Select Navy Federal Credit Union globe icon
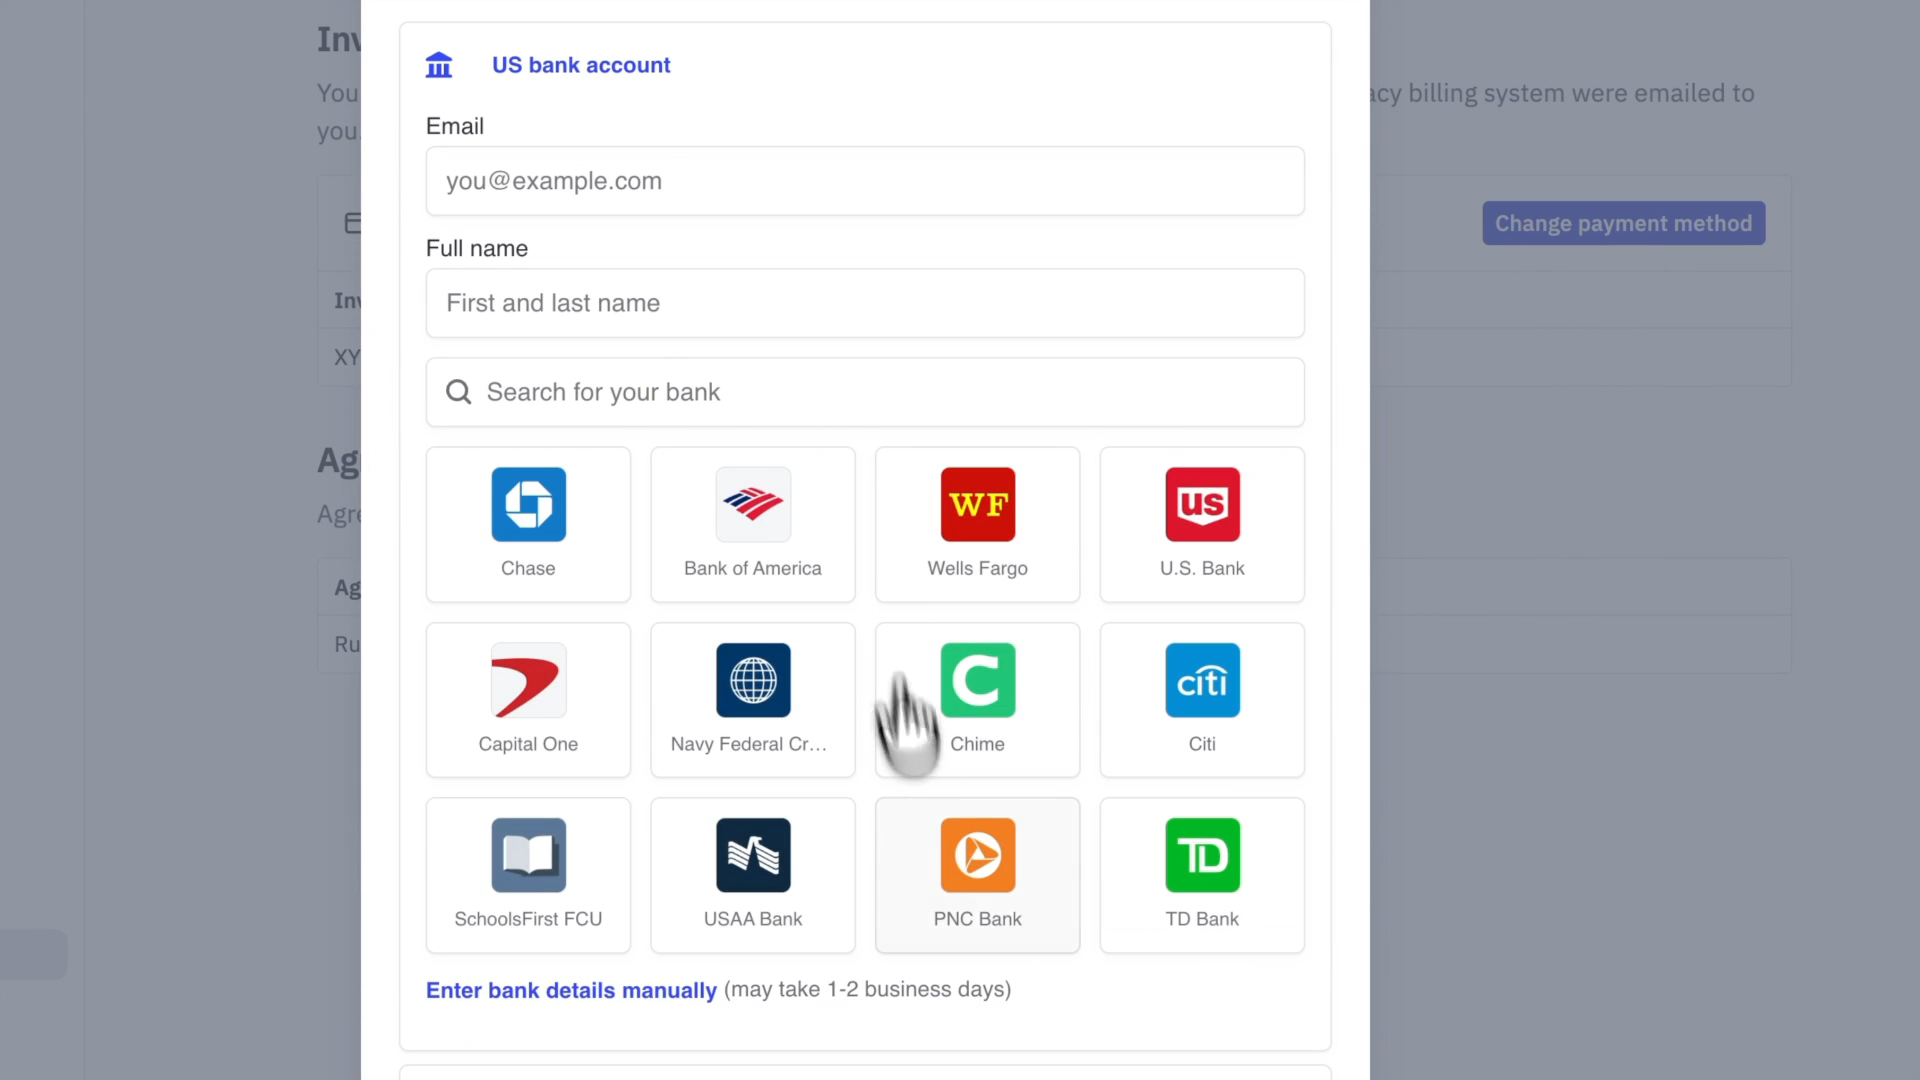The width and height of the screenshot is (1920, 1080). pyautogui.click(x=753, y=680)
